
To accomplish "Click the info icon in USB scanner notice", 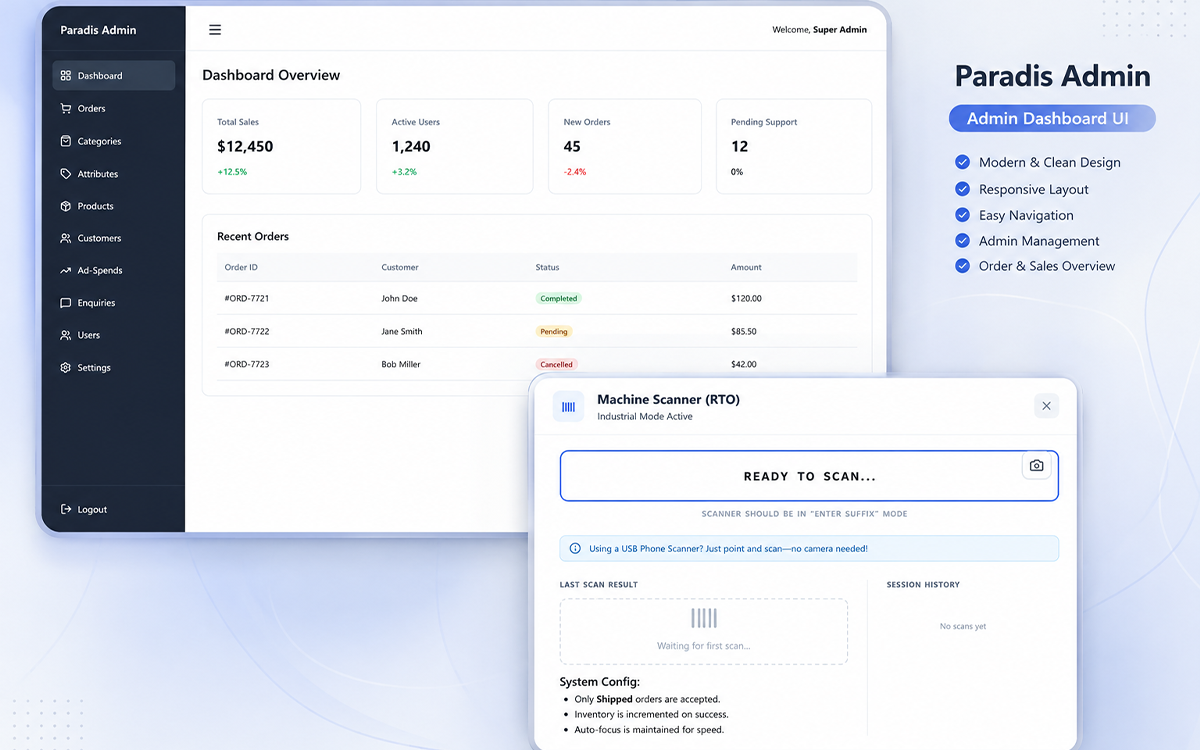I will click(575, 548).
